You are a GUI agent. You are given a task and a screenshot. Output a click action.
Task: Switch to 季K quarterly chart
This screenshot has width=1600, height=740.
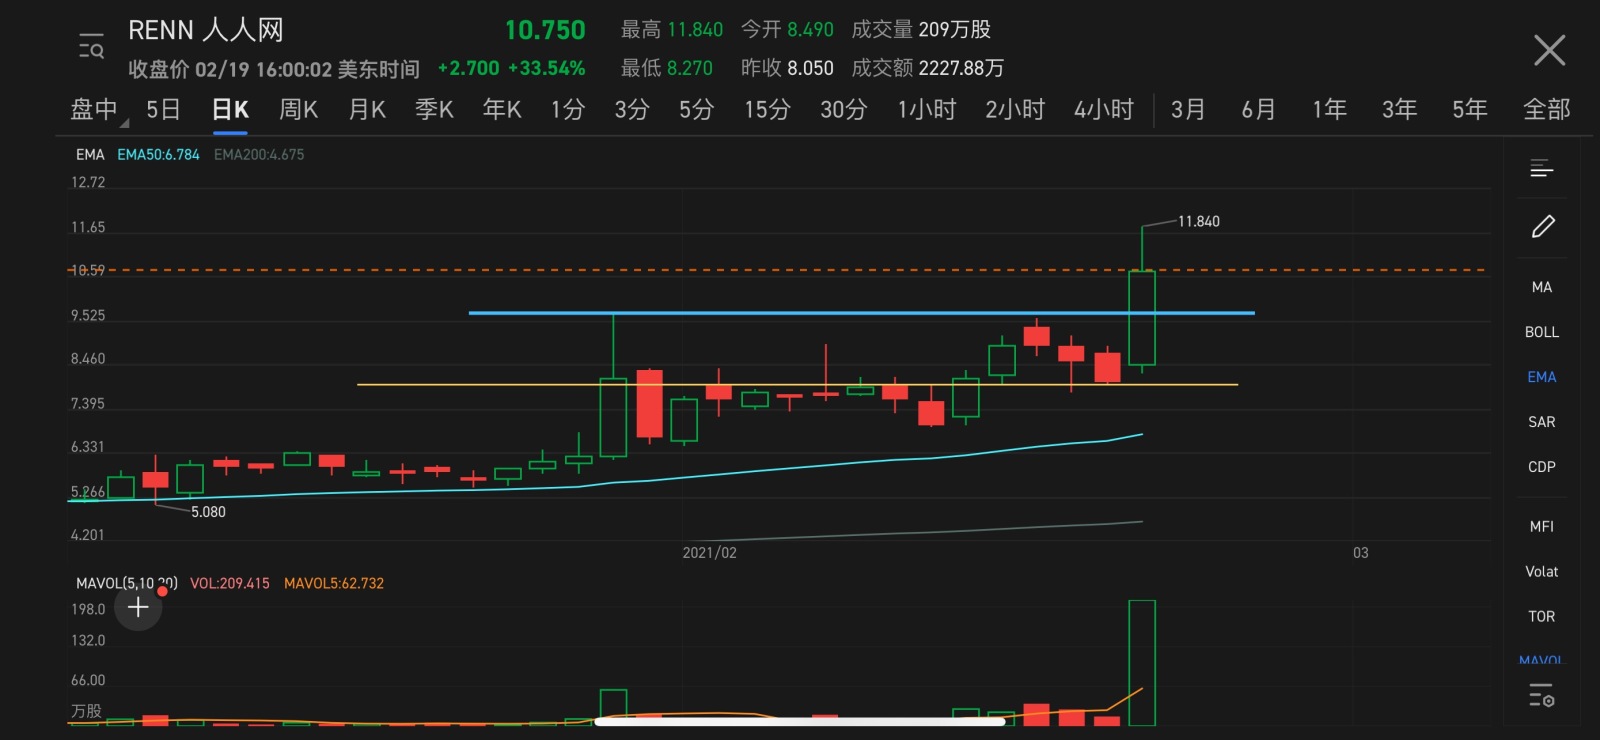coord(434,109)
